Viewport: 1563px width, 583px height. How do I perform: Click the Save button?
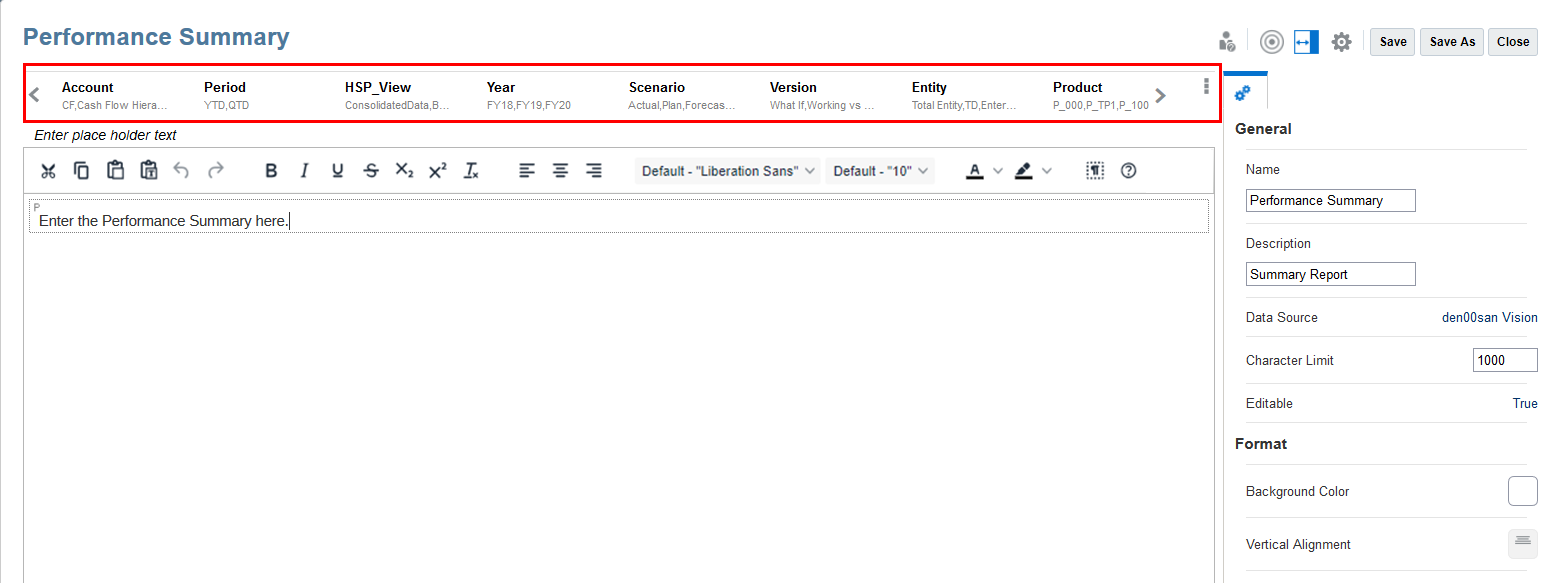(x=1392, y=41)
